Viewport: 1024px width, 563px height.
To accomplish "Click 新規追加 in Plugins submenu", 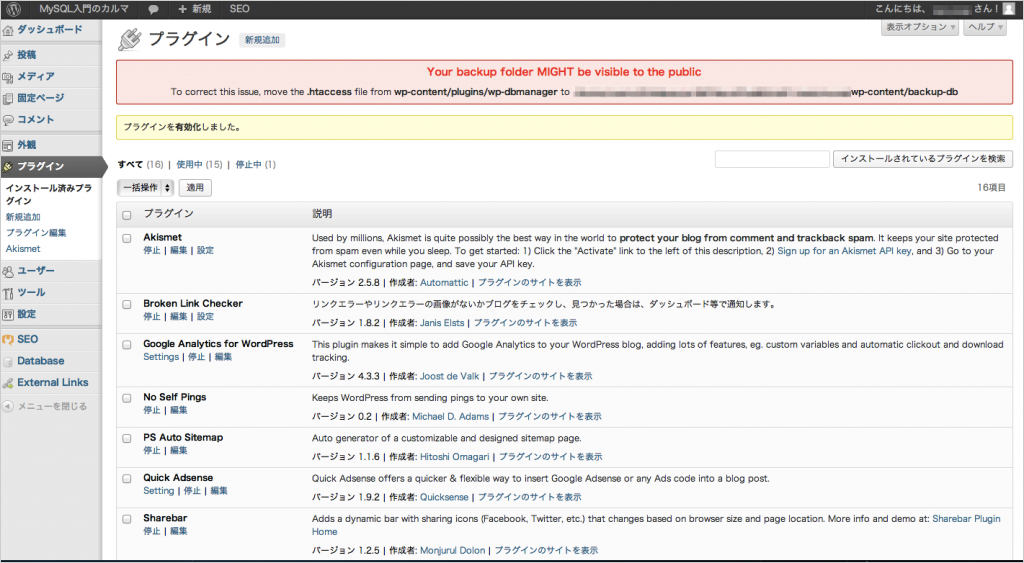I will pos(23,217).
